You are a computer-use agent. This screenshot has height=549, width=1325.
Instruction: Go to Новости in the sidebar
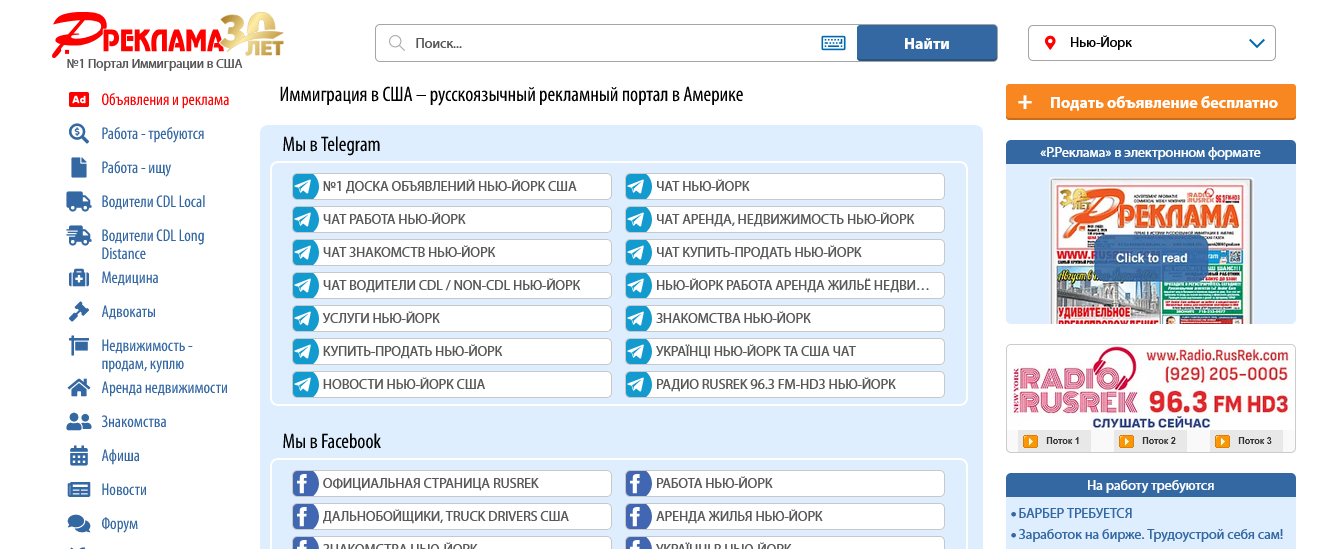[x=124, y=490]
